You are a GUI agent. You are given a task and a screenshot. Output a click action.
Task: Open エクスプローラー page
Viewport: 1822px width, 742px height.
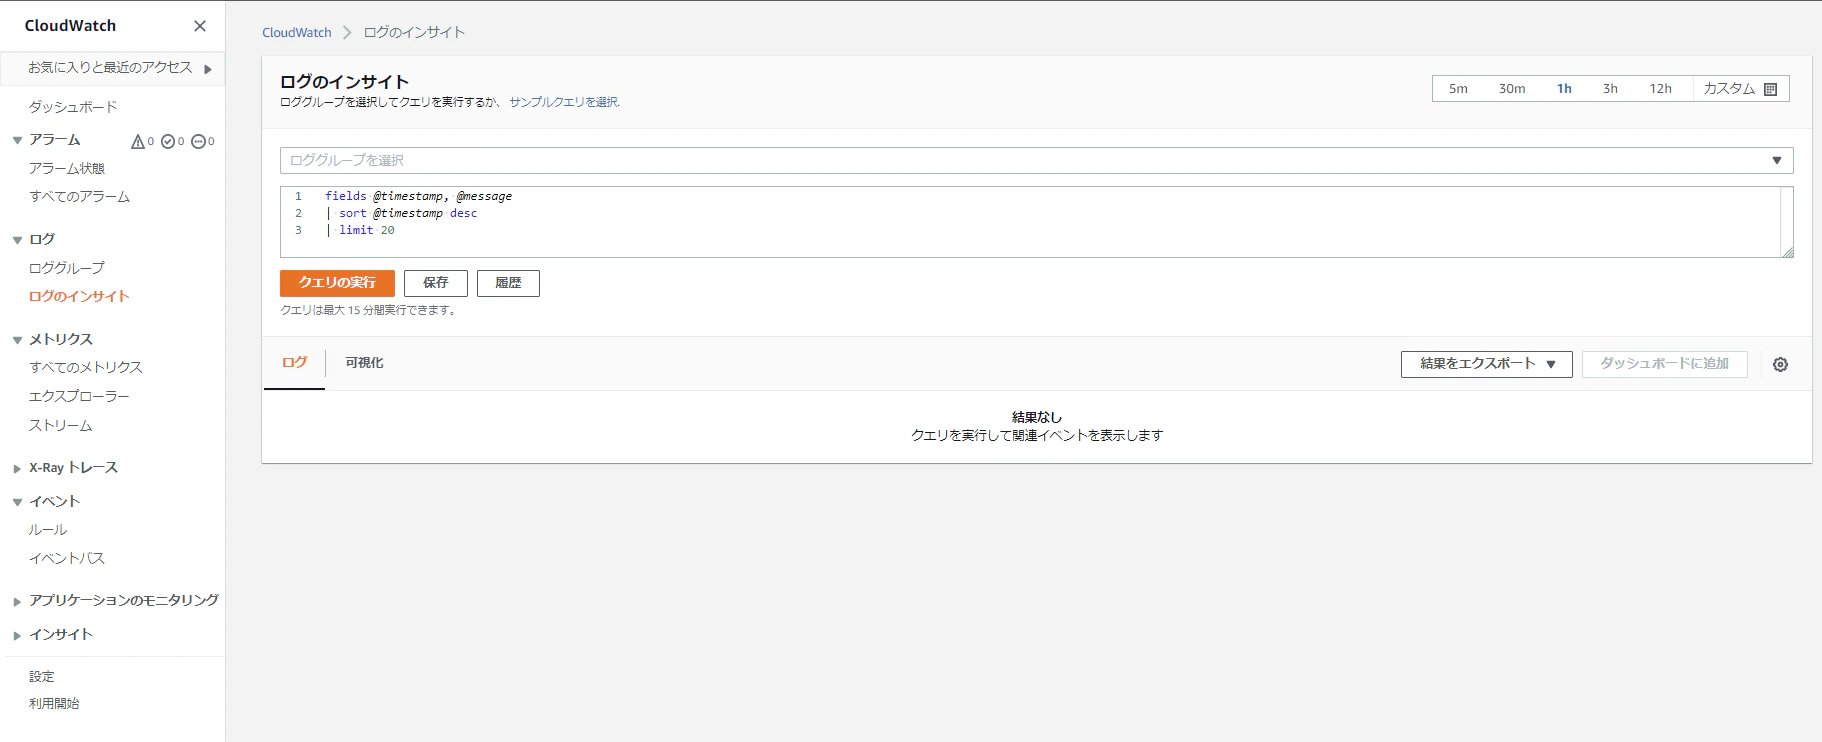[x=79, y=396]
